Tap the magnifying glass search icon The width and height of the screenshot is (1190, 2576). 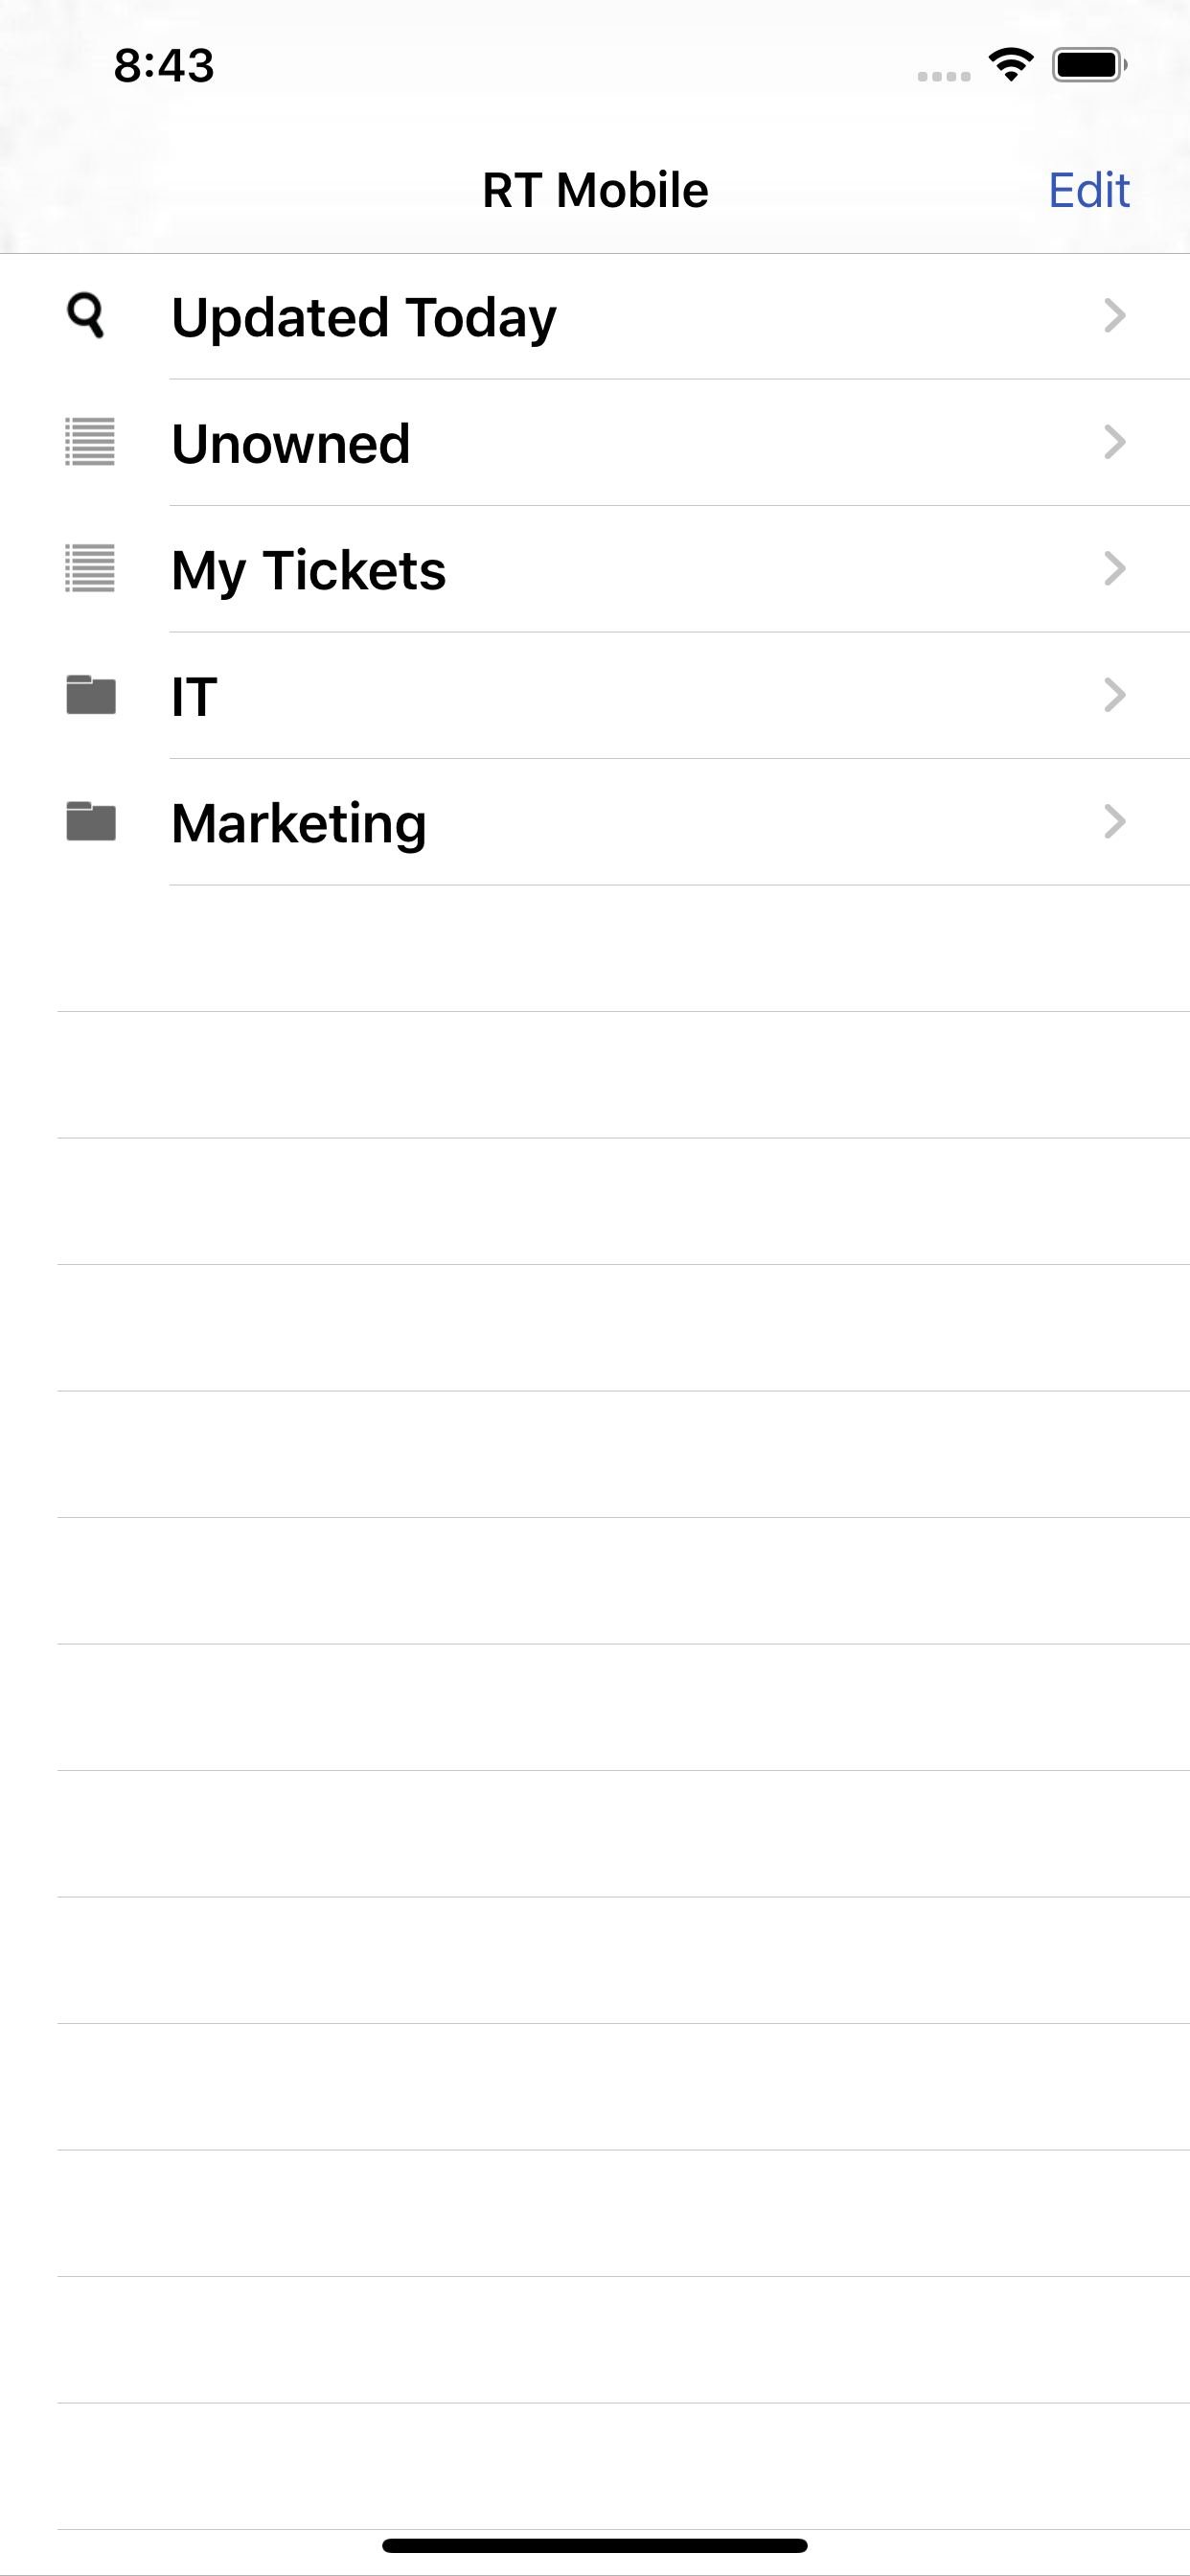(87, 316)
